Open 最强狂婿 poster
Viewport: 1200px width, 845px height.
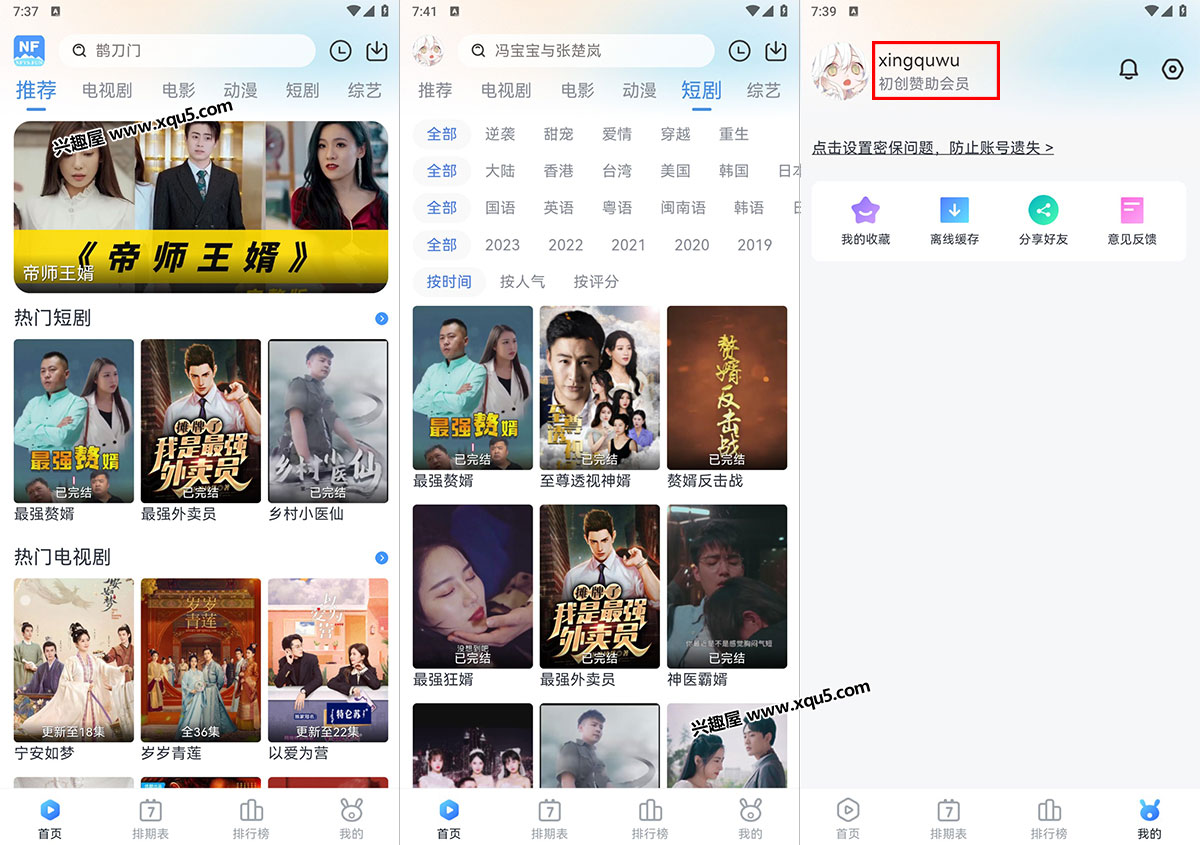pos(473,586)
